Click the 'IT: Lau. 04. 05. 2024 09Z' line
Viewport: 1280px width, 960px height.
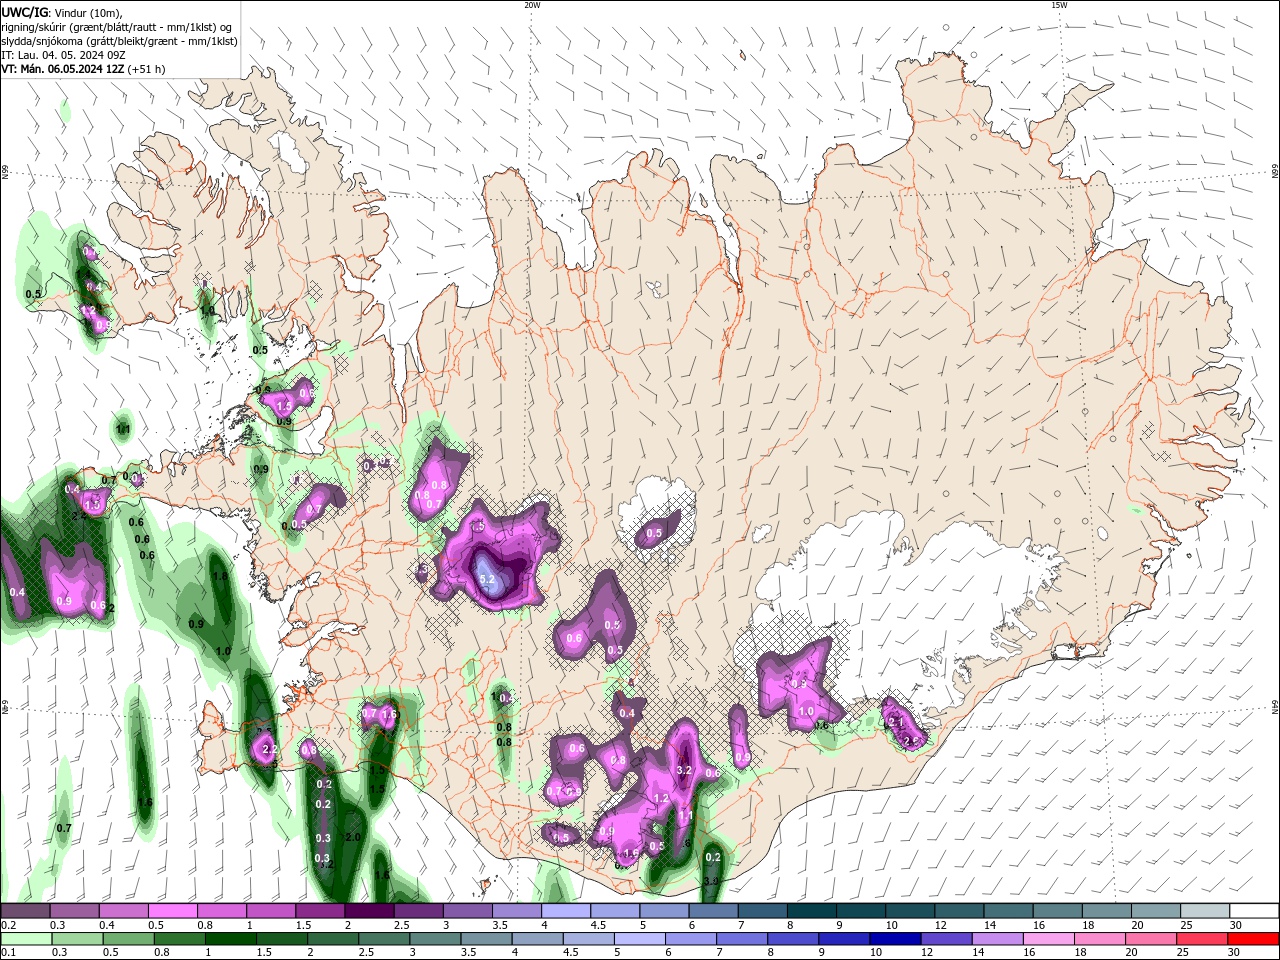pyautogui.click(x=63, y=55)
